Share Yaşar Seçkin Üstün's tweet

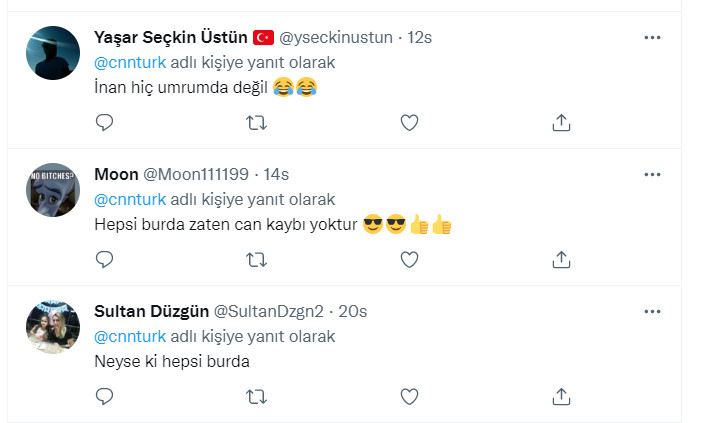pos(561,122)
